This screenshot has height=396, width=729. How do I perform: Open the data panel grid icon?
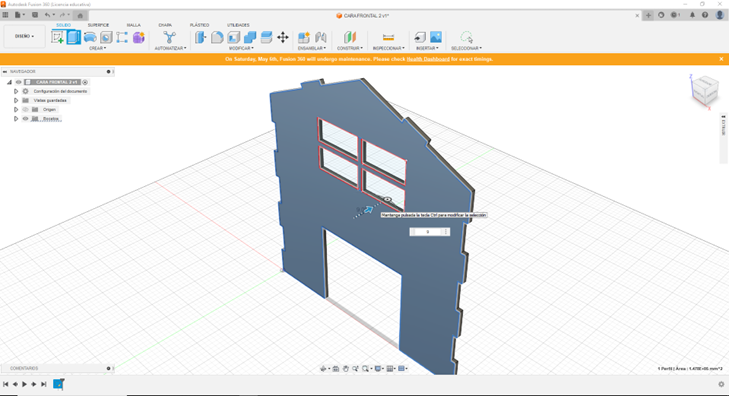tap(6, 15)
